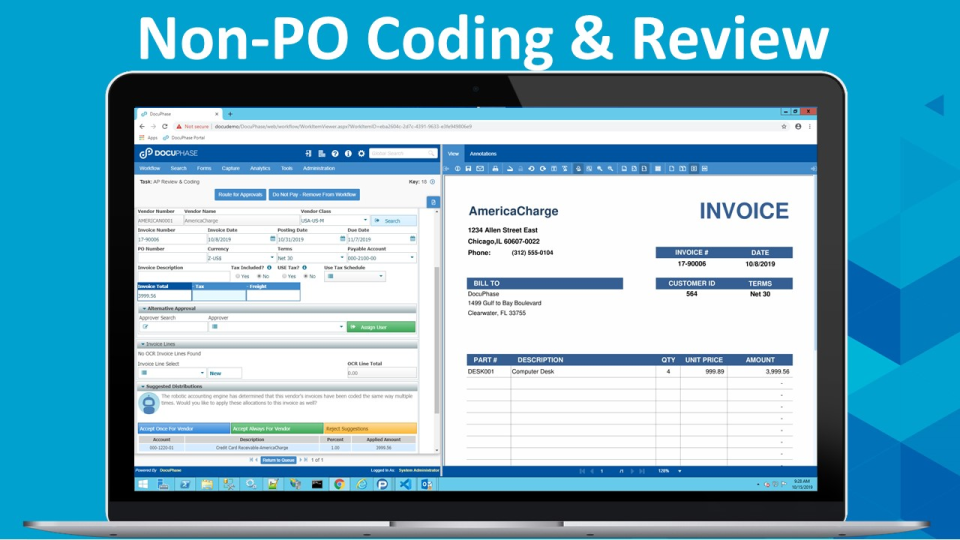Select Yes for USE Tax
The image size is (960, 540).
click(284, 277)
